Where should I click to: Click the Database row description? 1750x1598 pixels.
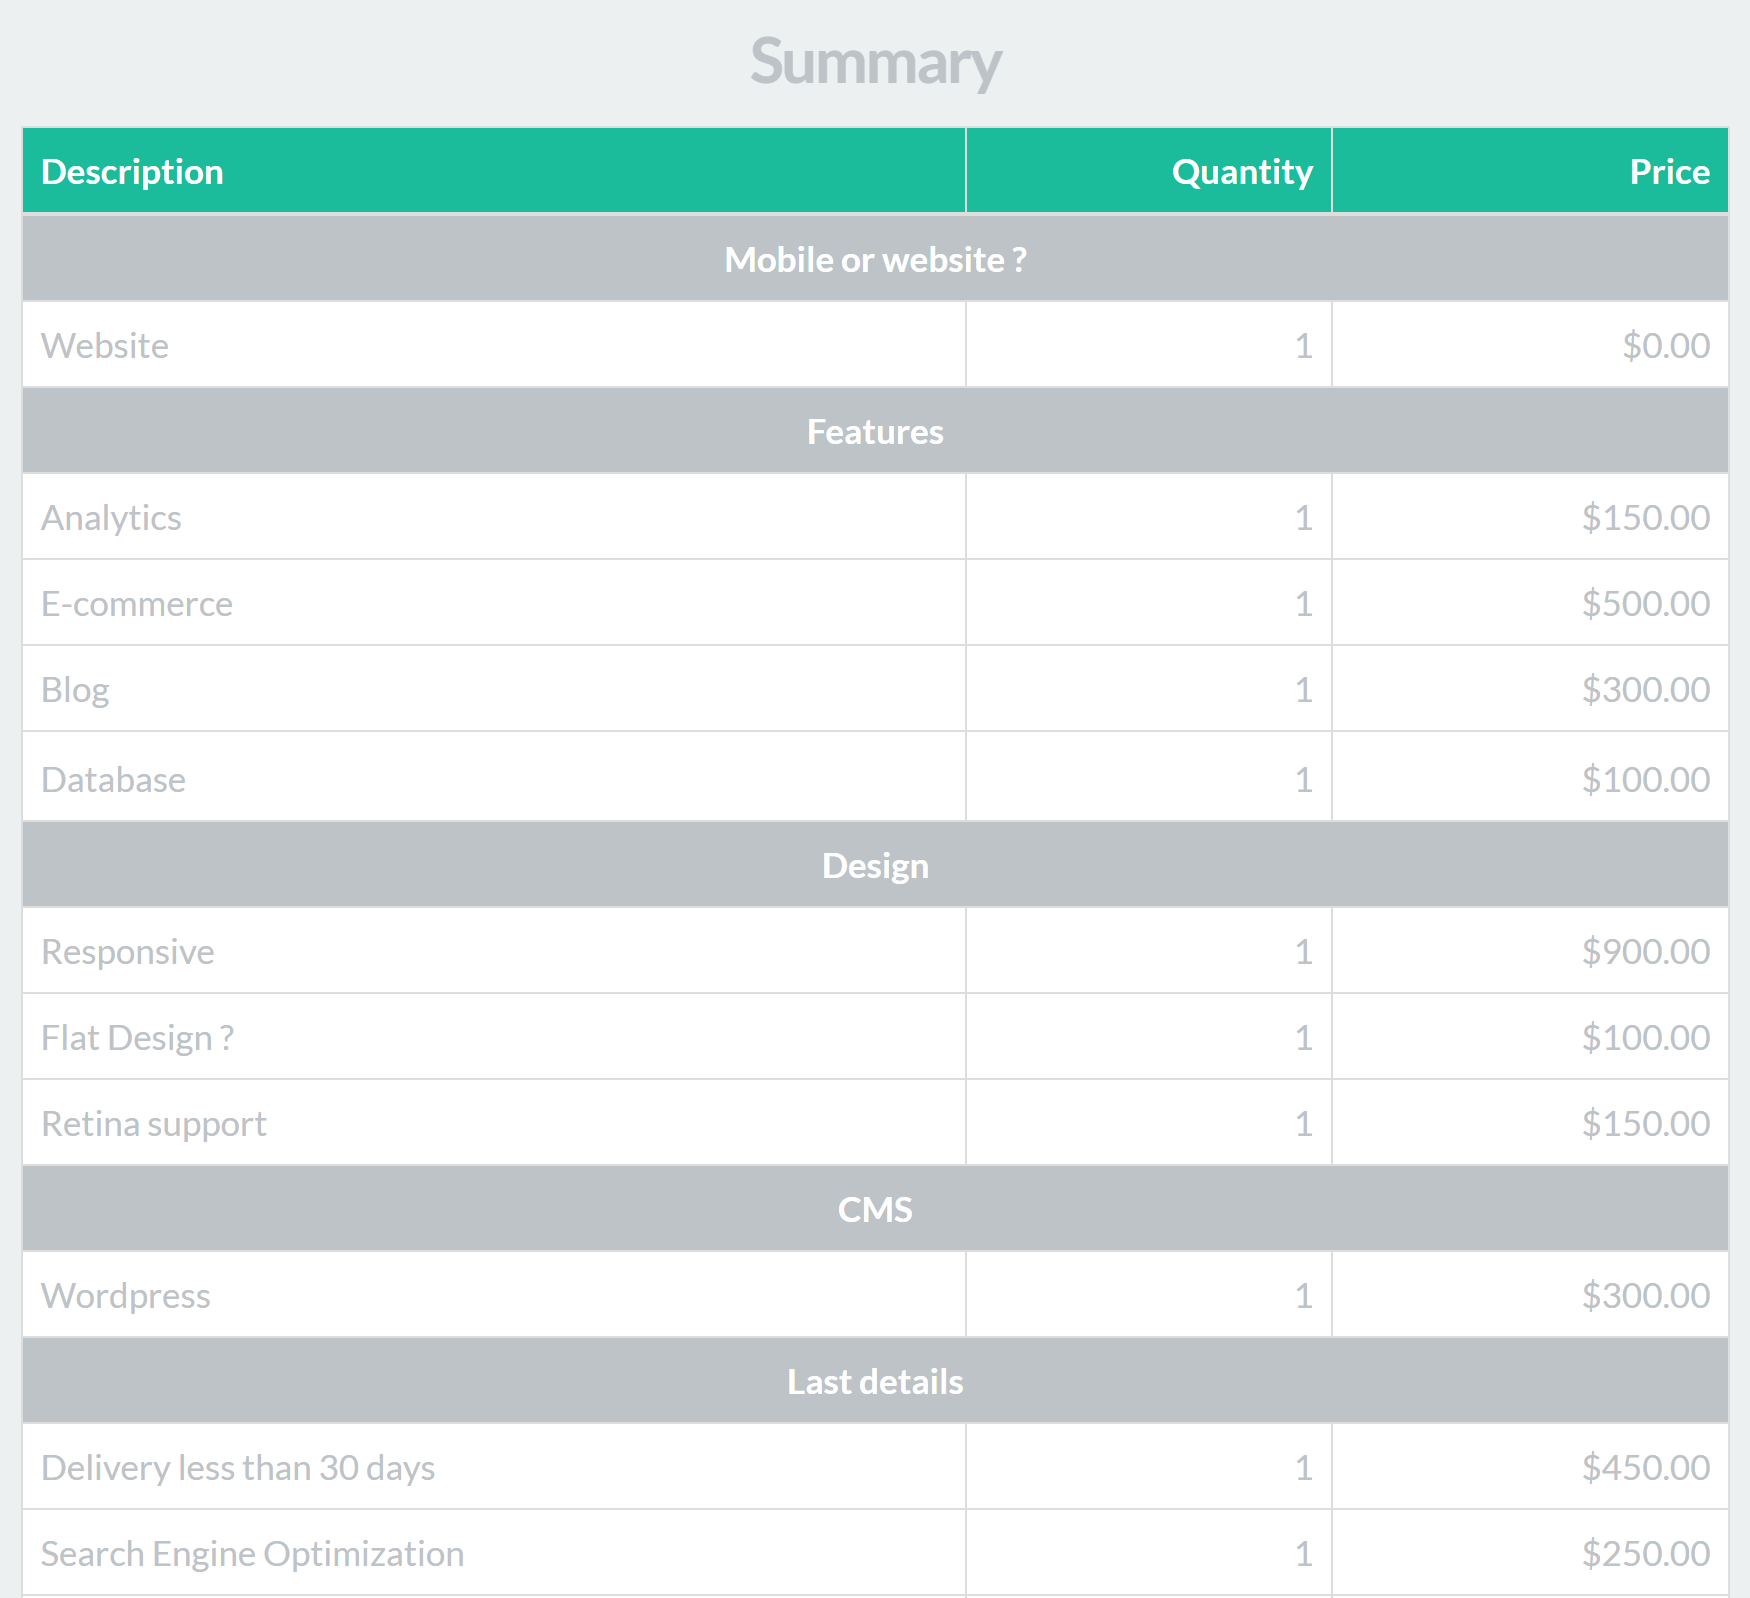point(113,778)
